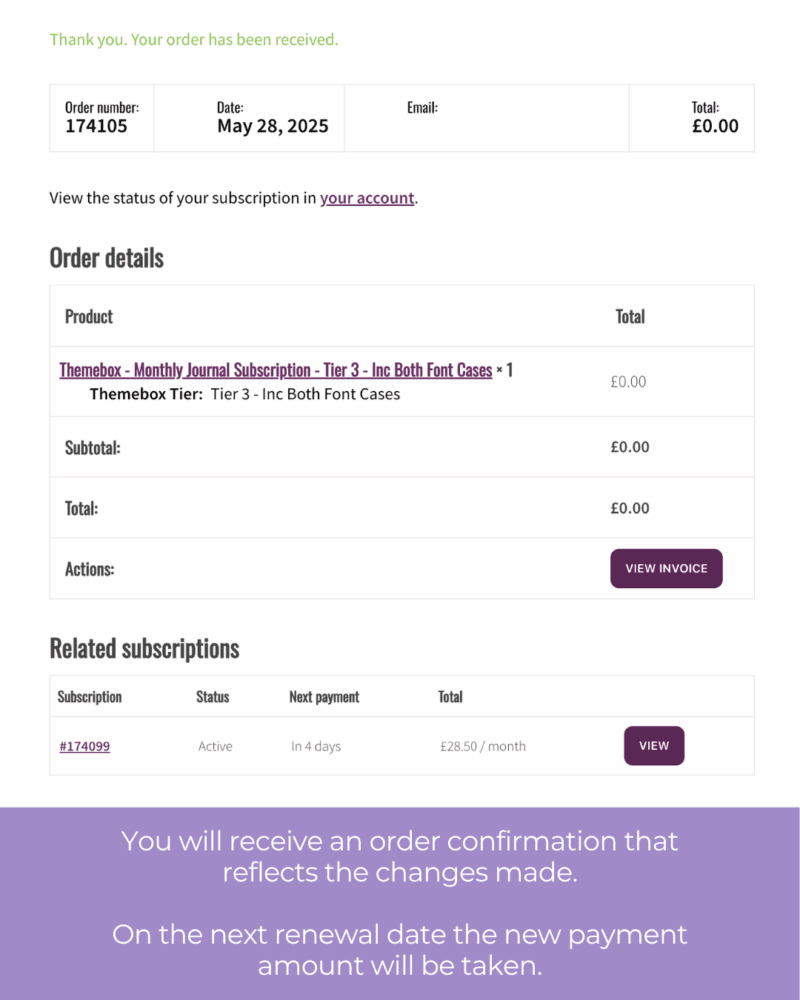
Task: Click the 'Related subscriptions' heading
Action: (144, 648)
